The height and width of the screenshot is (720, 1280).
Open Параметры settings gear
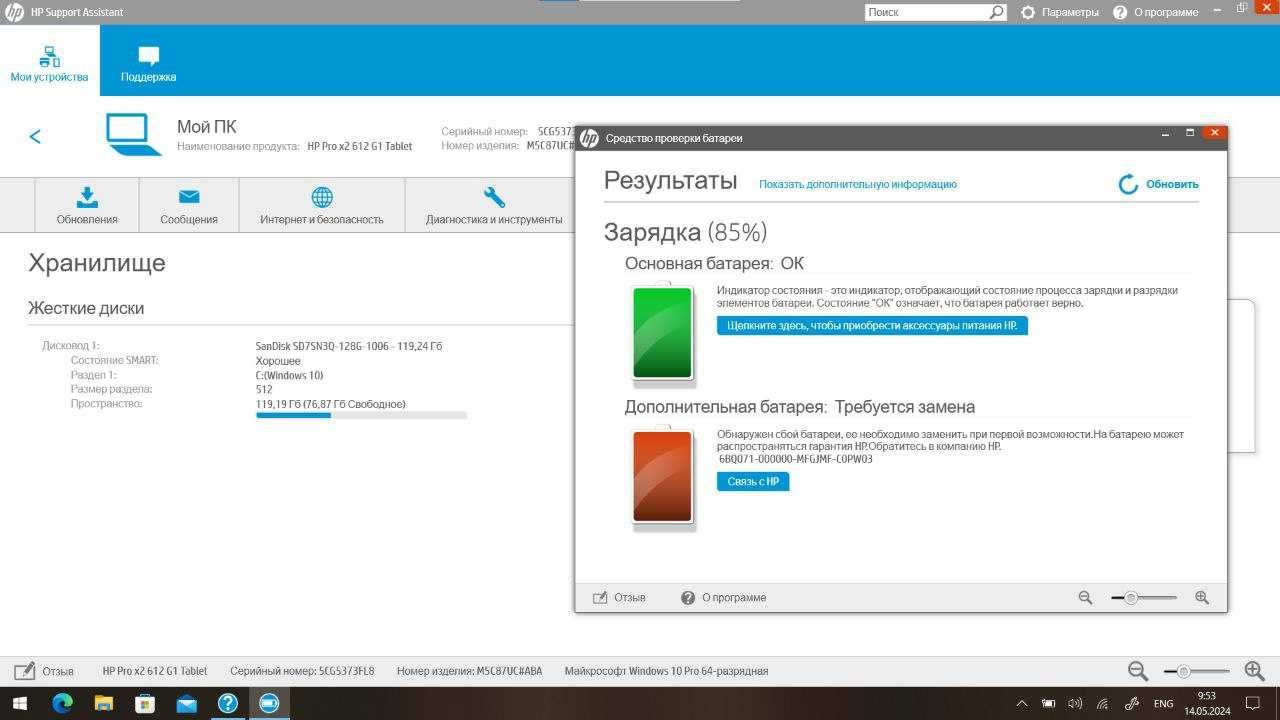1059,12
